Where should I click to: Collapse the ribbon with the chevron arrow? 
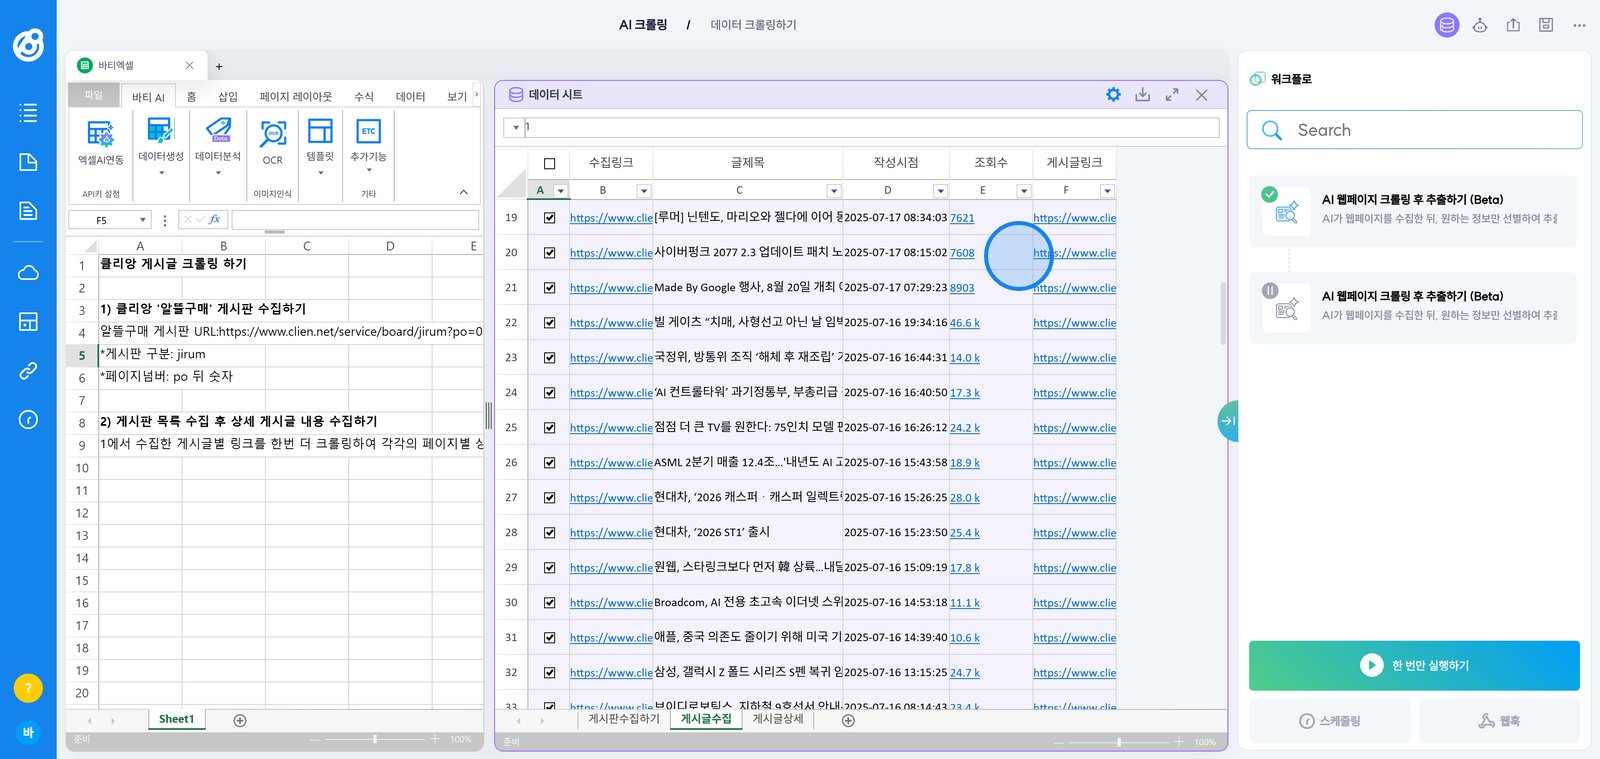pyautogui.click(x=463, y=192)
